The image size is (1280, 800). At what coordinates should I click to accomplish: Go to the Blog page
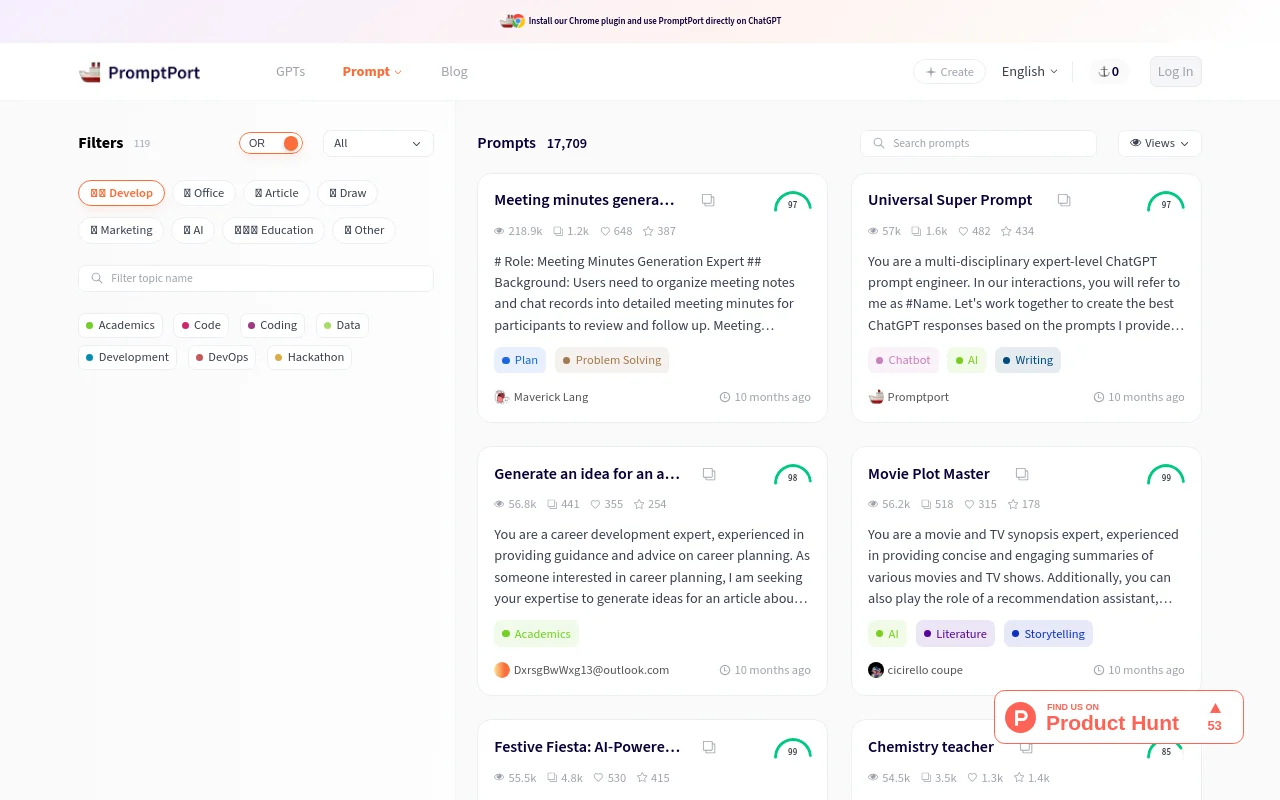(x=454, y=72)
